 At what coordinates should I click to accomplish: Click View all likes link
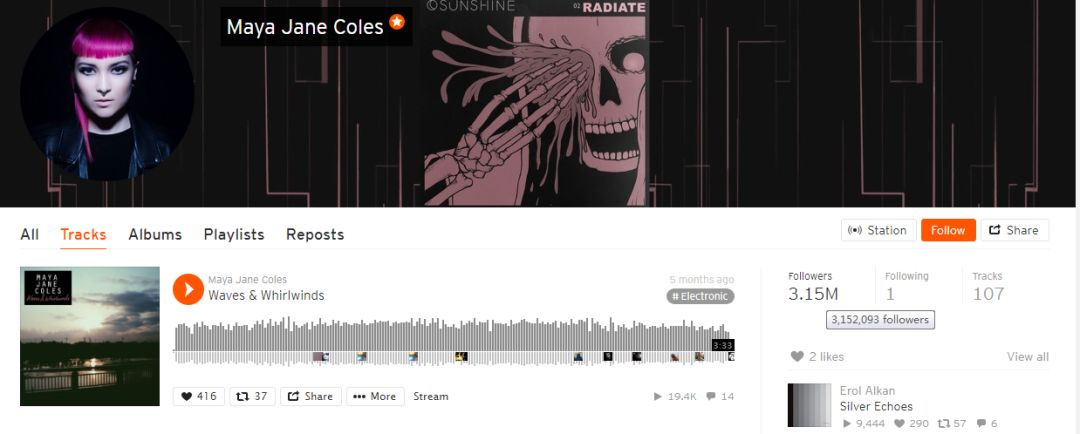pos(1028,356)
